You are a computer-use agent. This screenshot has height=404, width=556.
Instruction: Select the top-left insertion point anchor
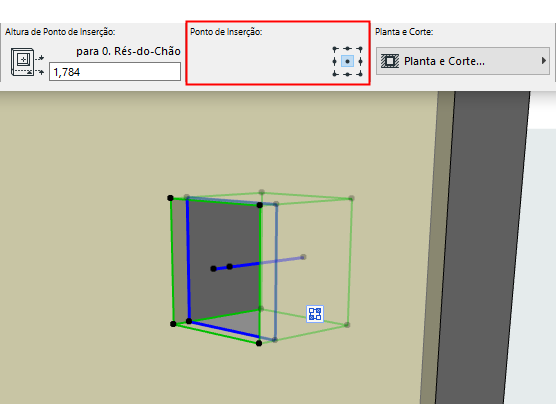coord(335,49)
